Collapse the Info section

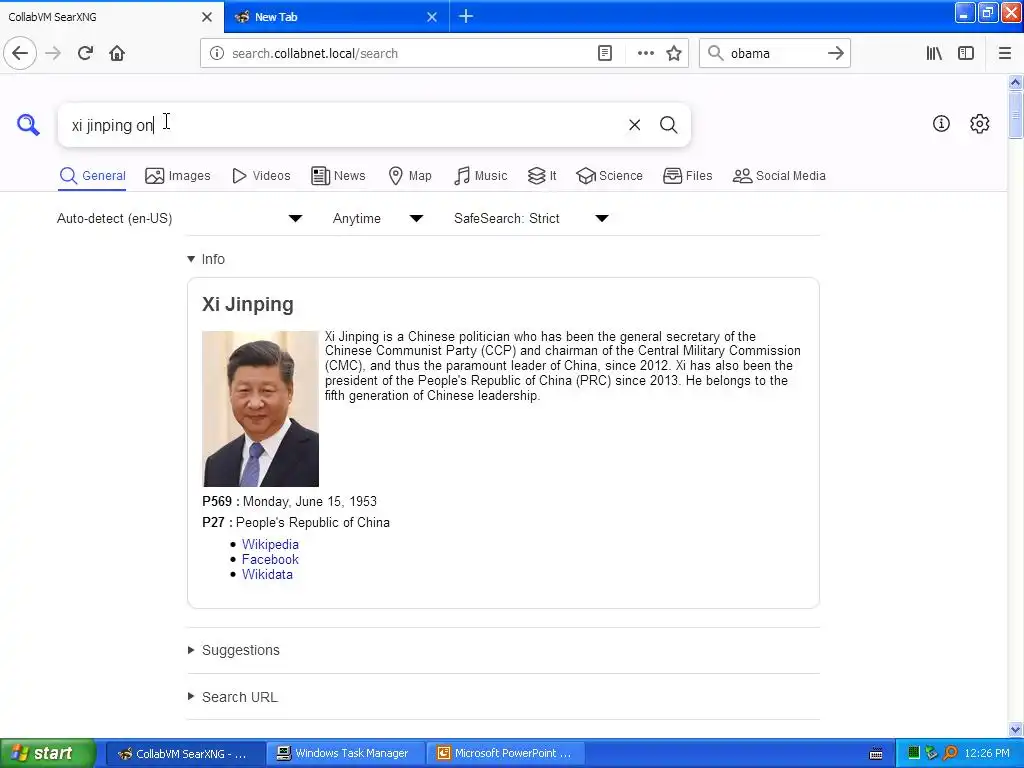(x=206, y=259)
